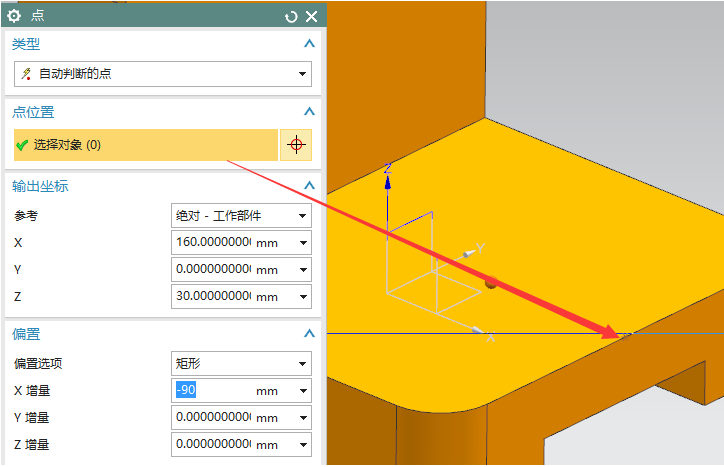Collapse the 输出坐标 section
This screenshot has height=467, width=724.
coord(309,186)
